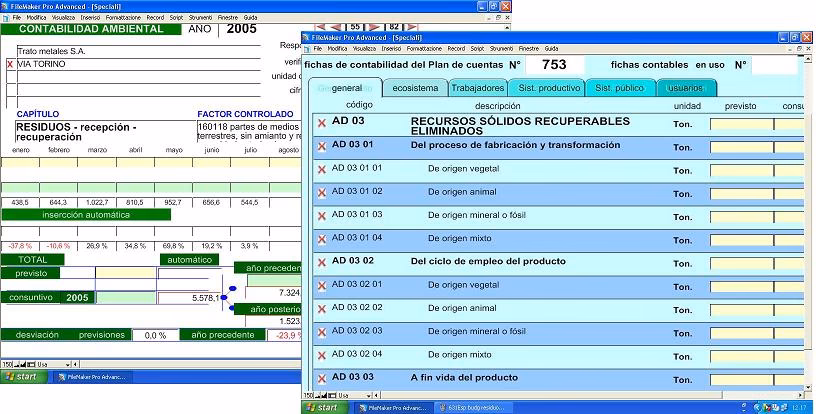Click the green previsto button

tap(31, 273)
